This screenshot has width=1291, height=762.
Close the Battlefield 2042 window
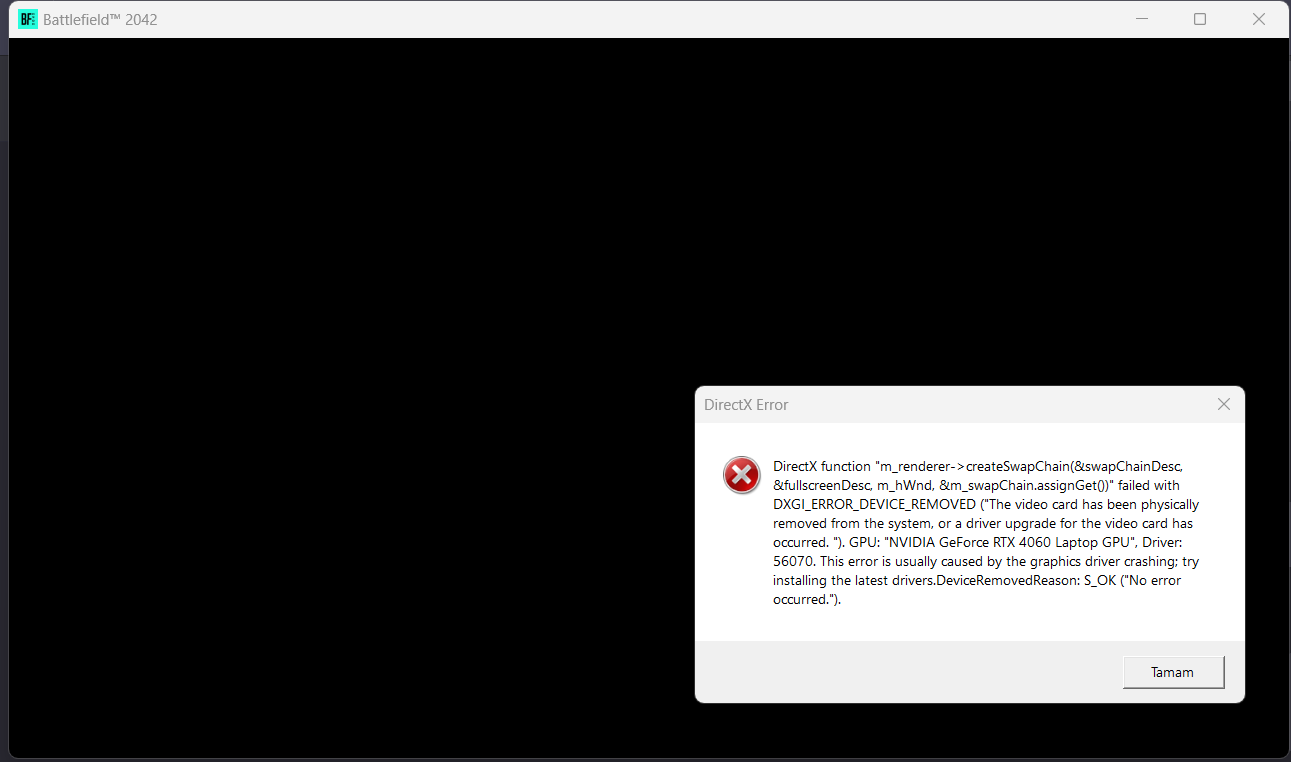(x=1259, y=19)
